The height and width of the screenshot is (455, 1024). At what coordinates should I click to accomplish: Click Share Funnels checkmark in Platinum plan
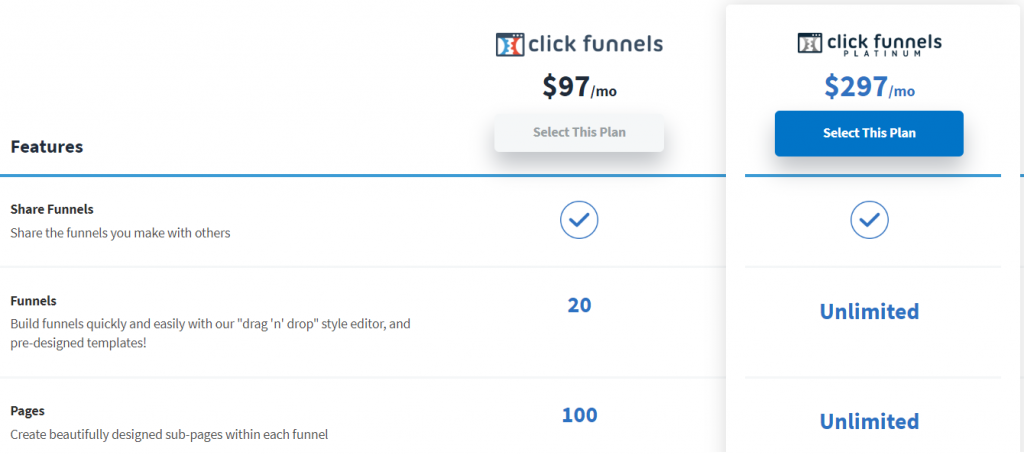point(869,221)
